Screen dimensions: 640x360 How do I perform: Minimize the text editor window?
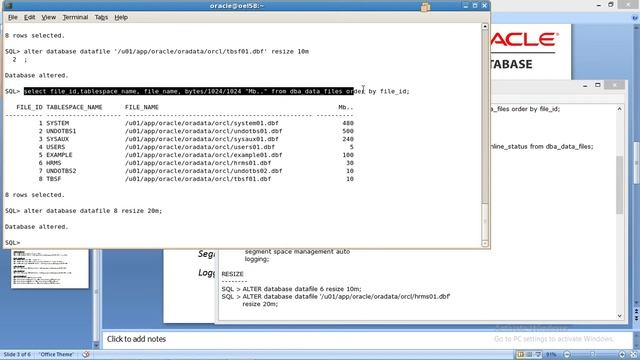[585, 85]
